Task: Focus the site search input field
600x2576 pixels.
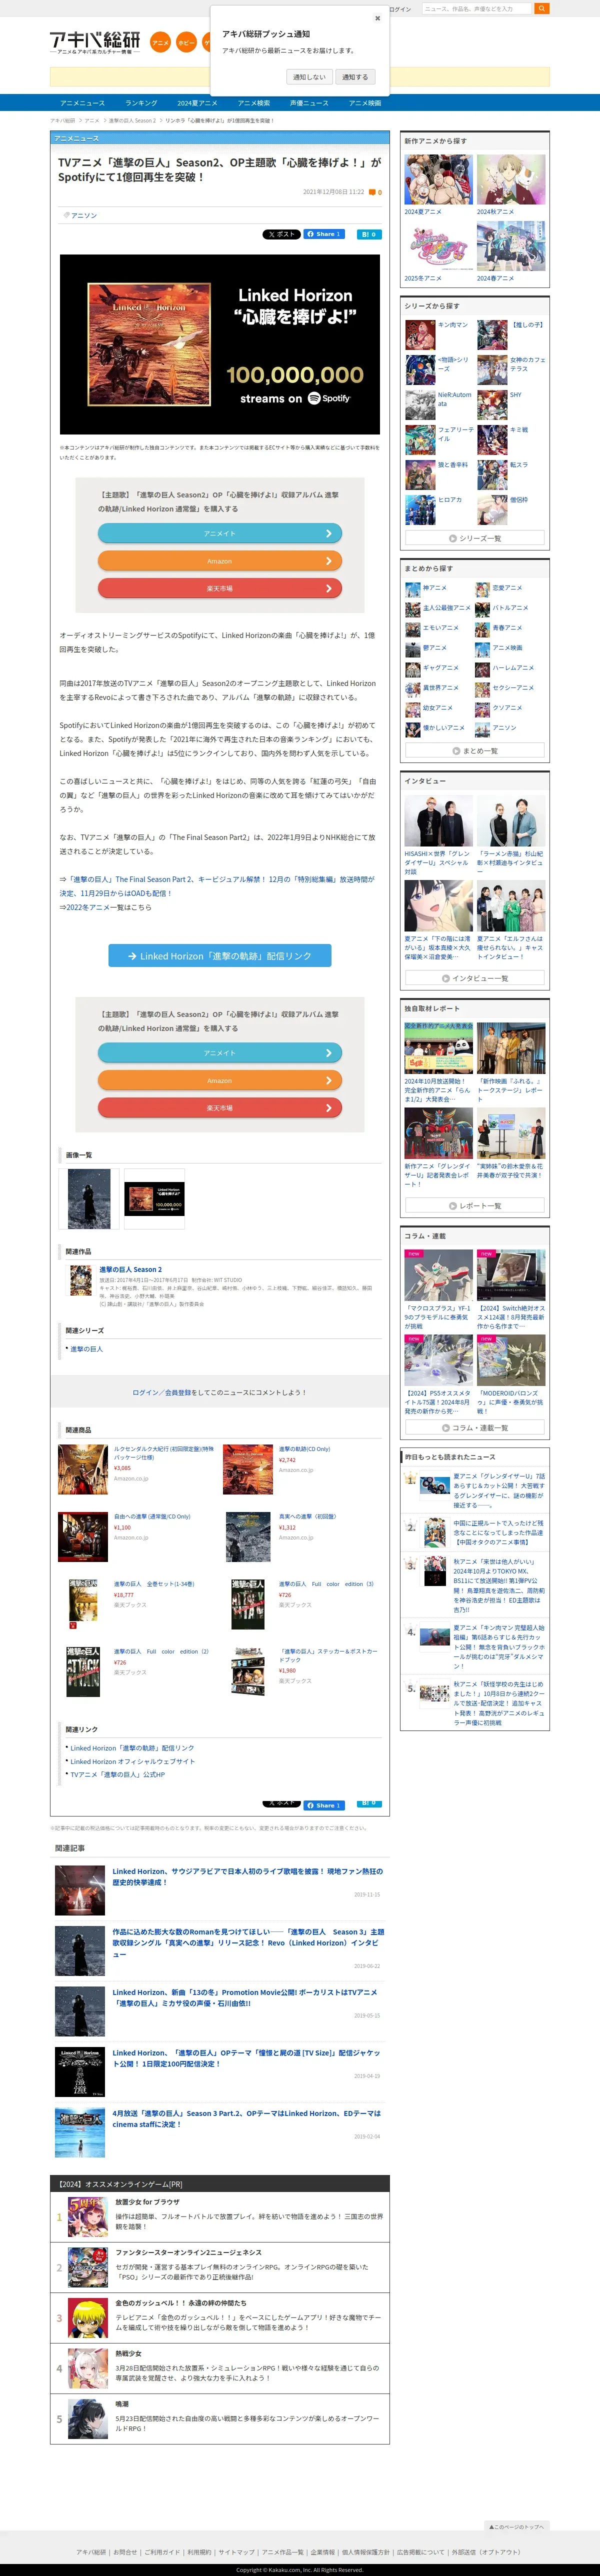Action: click(476, 8)
